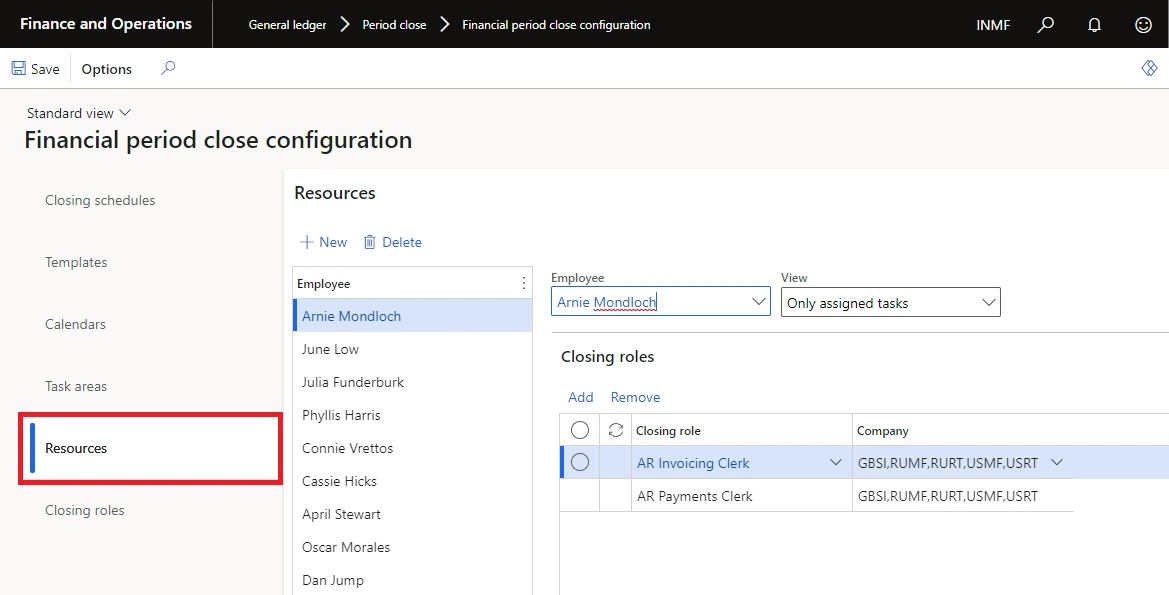The image size is (1169, 595).
Task: Open the Employee combo box dropdown arrow
Action: [759, 302]
